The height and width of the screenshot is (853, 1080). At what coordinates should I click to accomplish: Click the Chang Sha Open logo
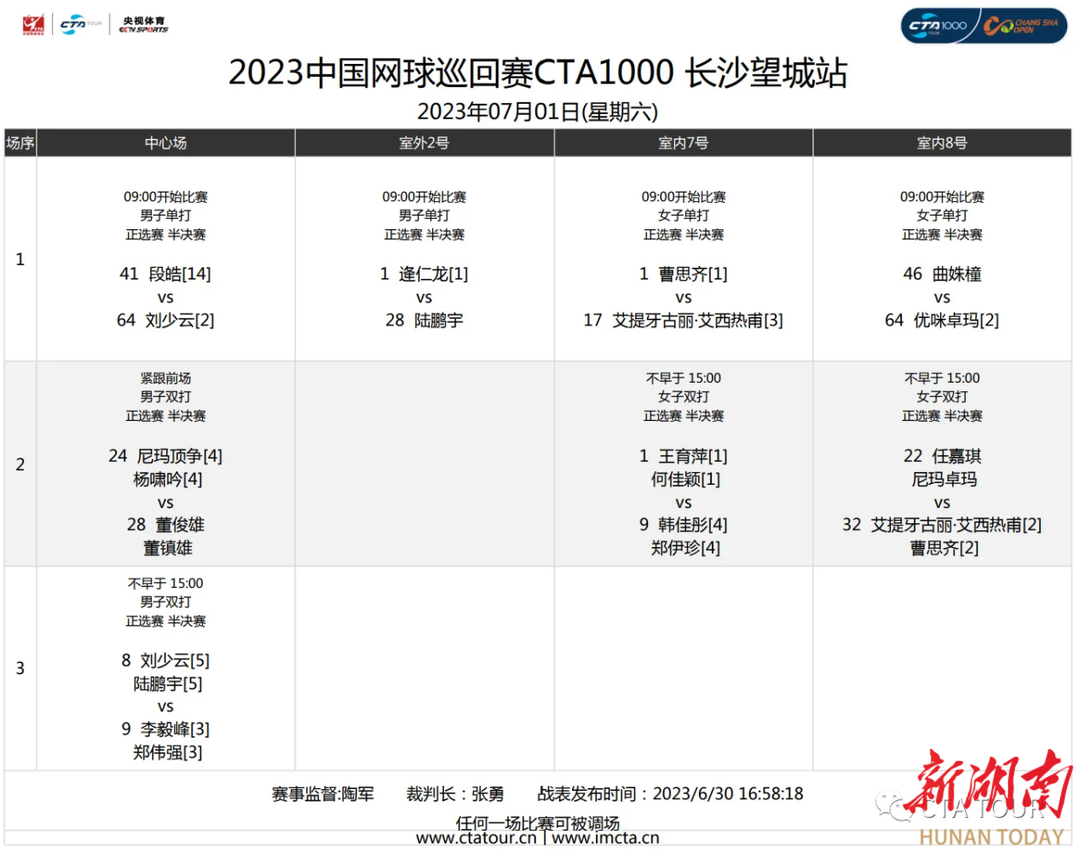(x=1021, y=25)
